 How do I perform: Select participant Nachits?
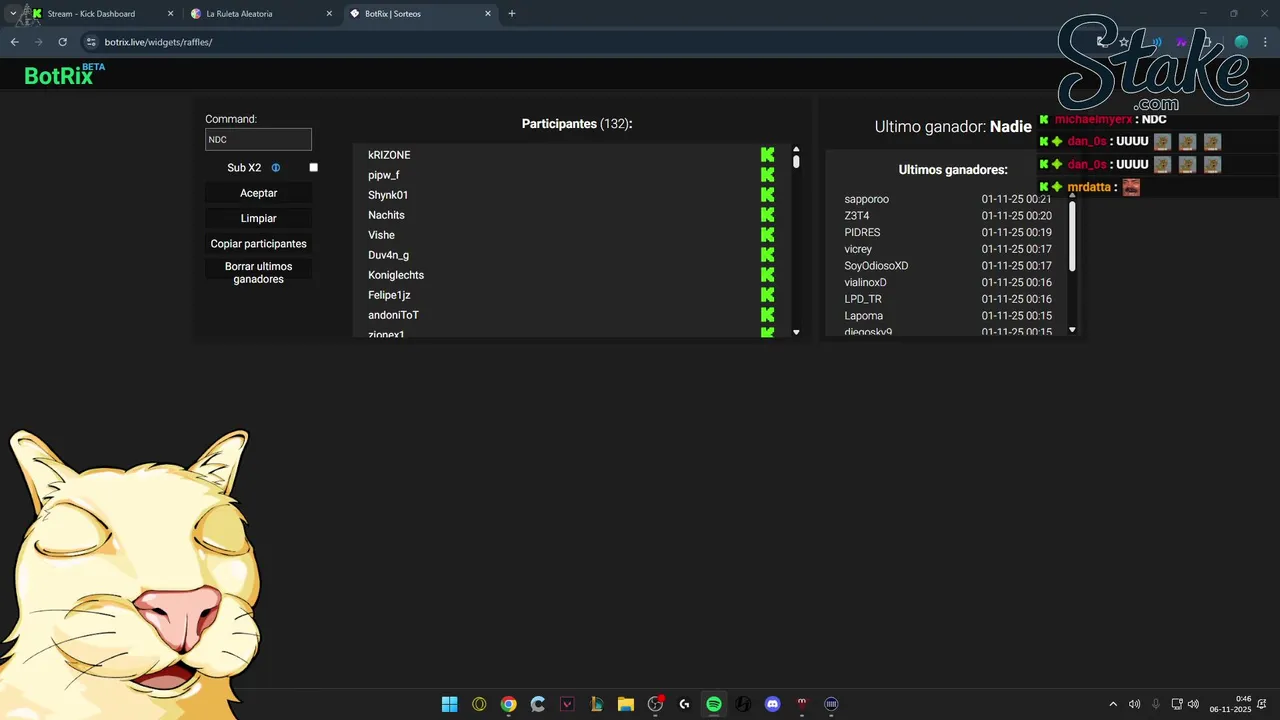point(386,215)
